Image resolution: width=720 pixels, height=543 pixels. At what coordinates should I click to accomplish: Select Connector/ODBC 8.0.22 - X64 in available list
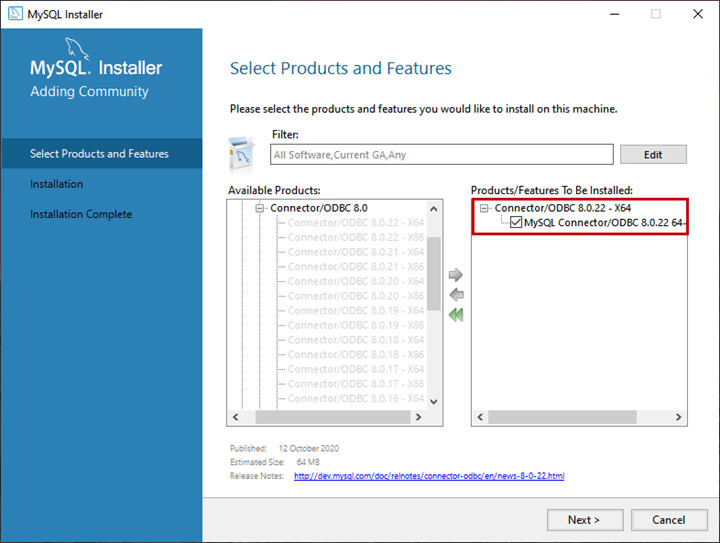pyautogui.click(x=356, y=223)
